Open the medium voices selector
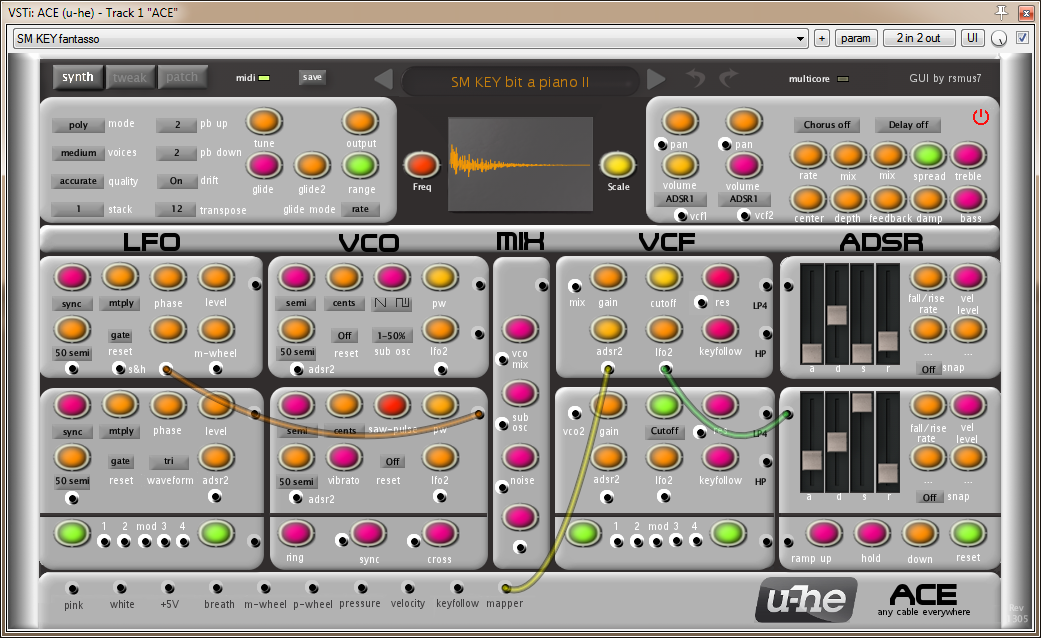The width and height of the screenshot is (1041, 638). [x=78, y=153]
